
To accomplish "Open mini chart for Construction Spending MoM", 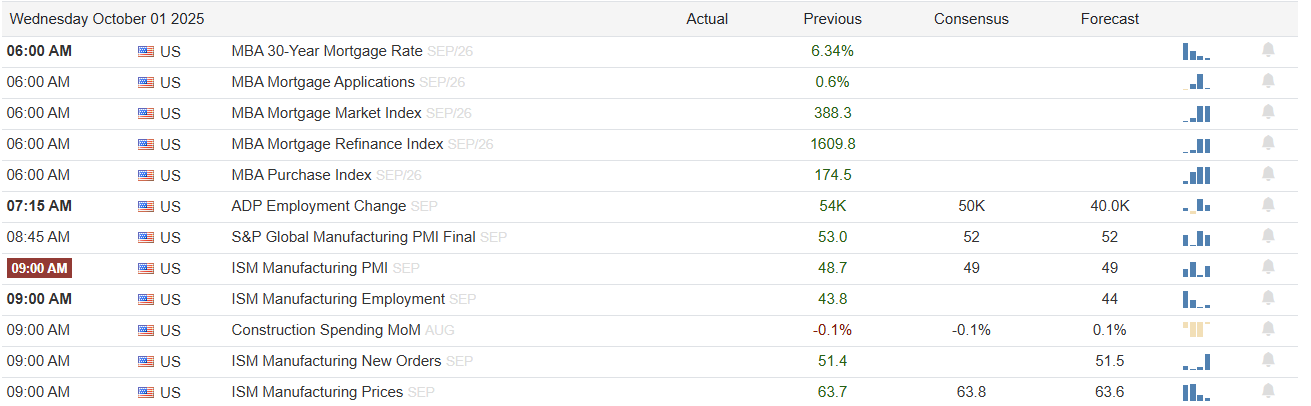I will click(x=1196, y=329).
